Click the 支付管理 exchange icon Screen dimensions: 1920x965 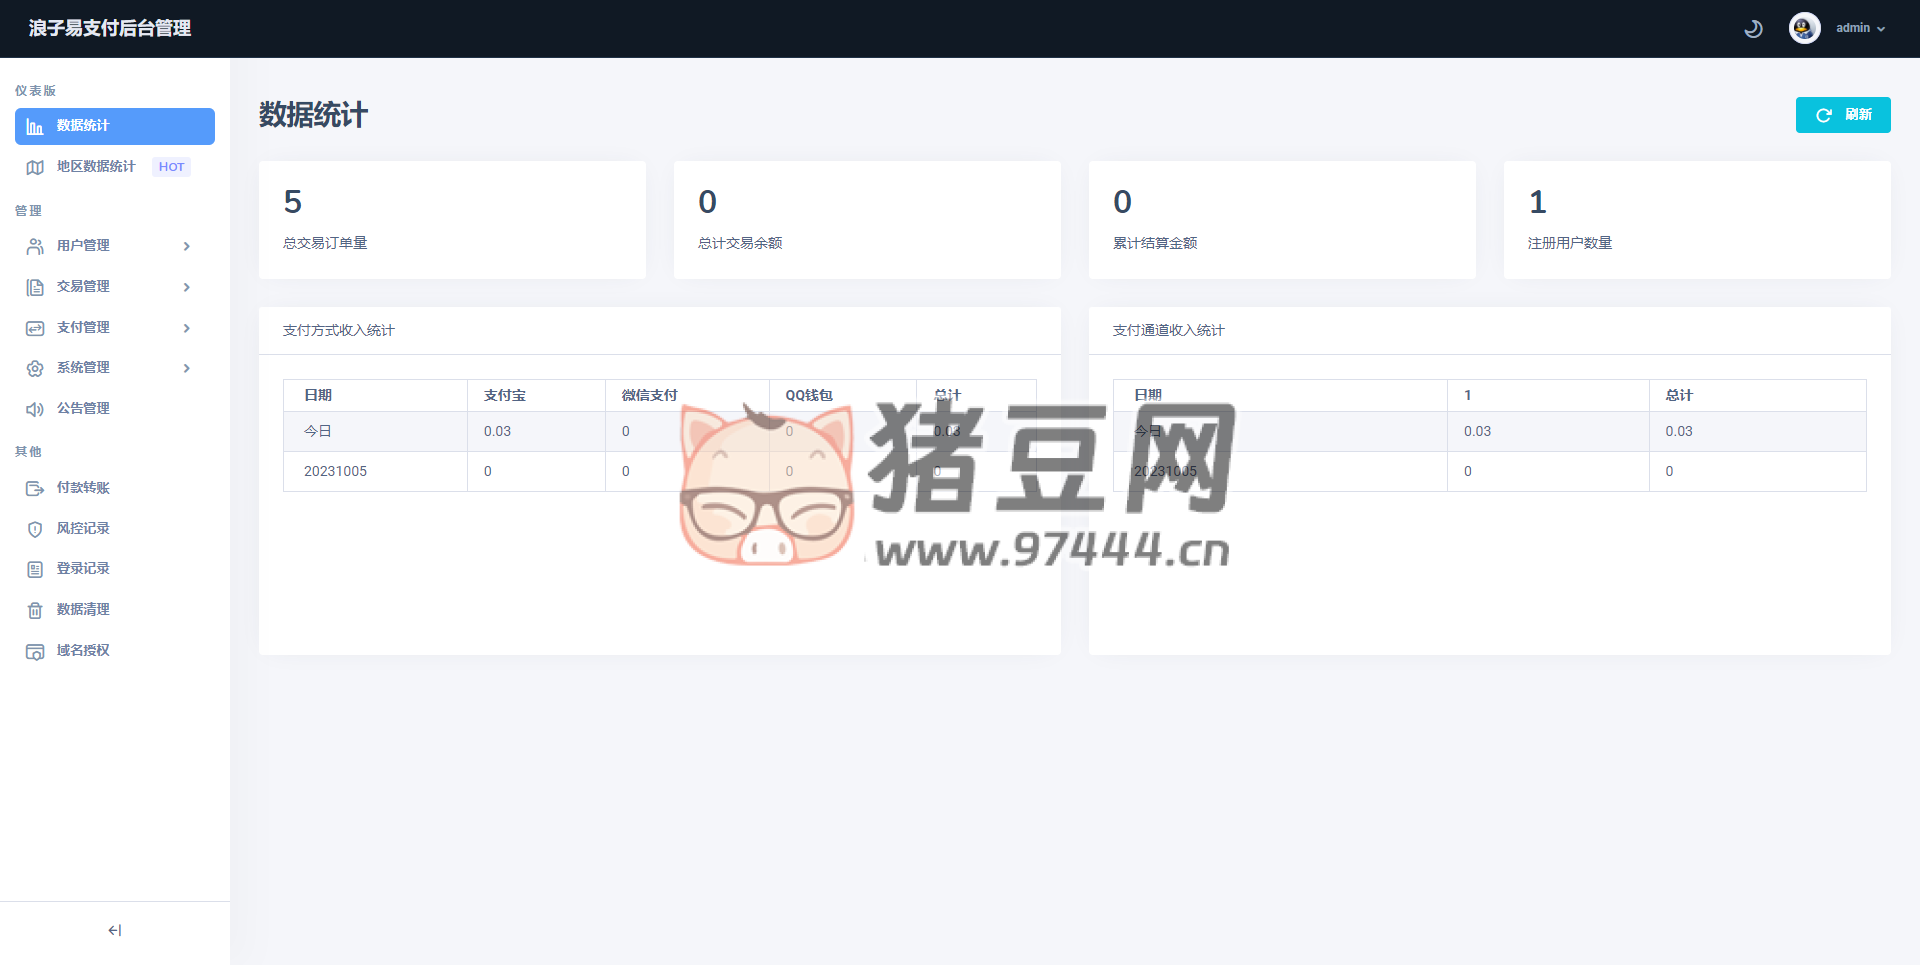click(x=35, y=328)
